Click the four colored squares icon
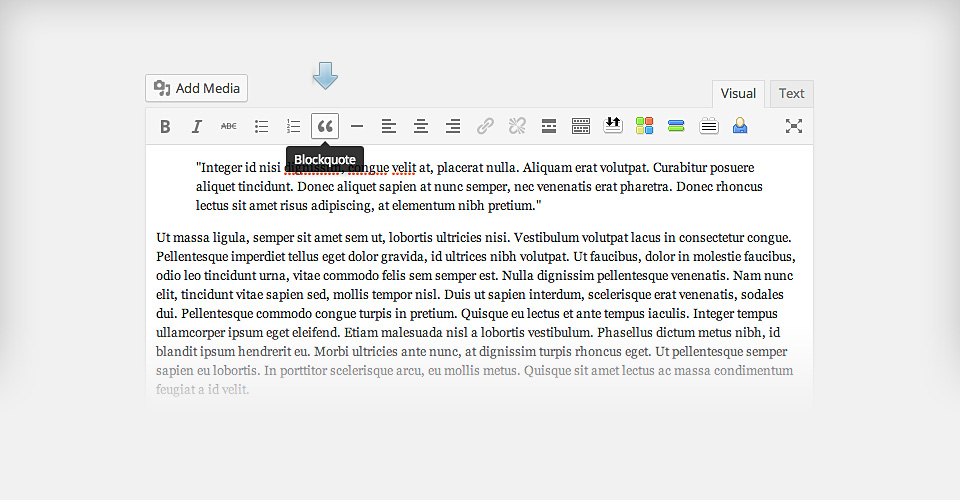 click(x=645, y=125)
